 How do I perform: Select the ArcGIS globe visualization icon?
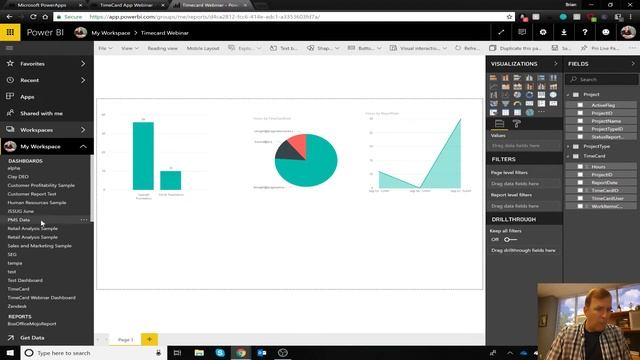click(529, 112)
